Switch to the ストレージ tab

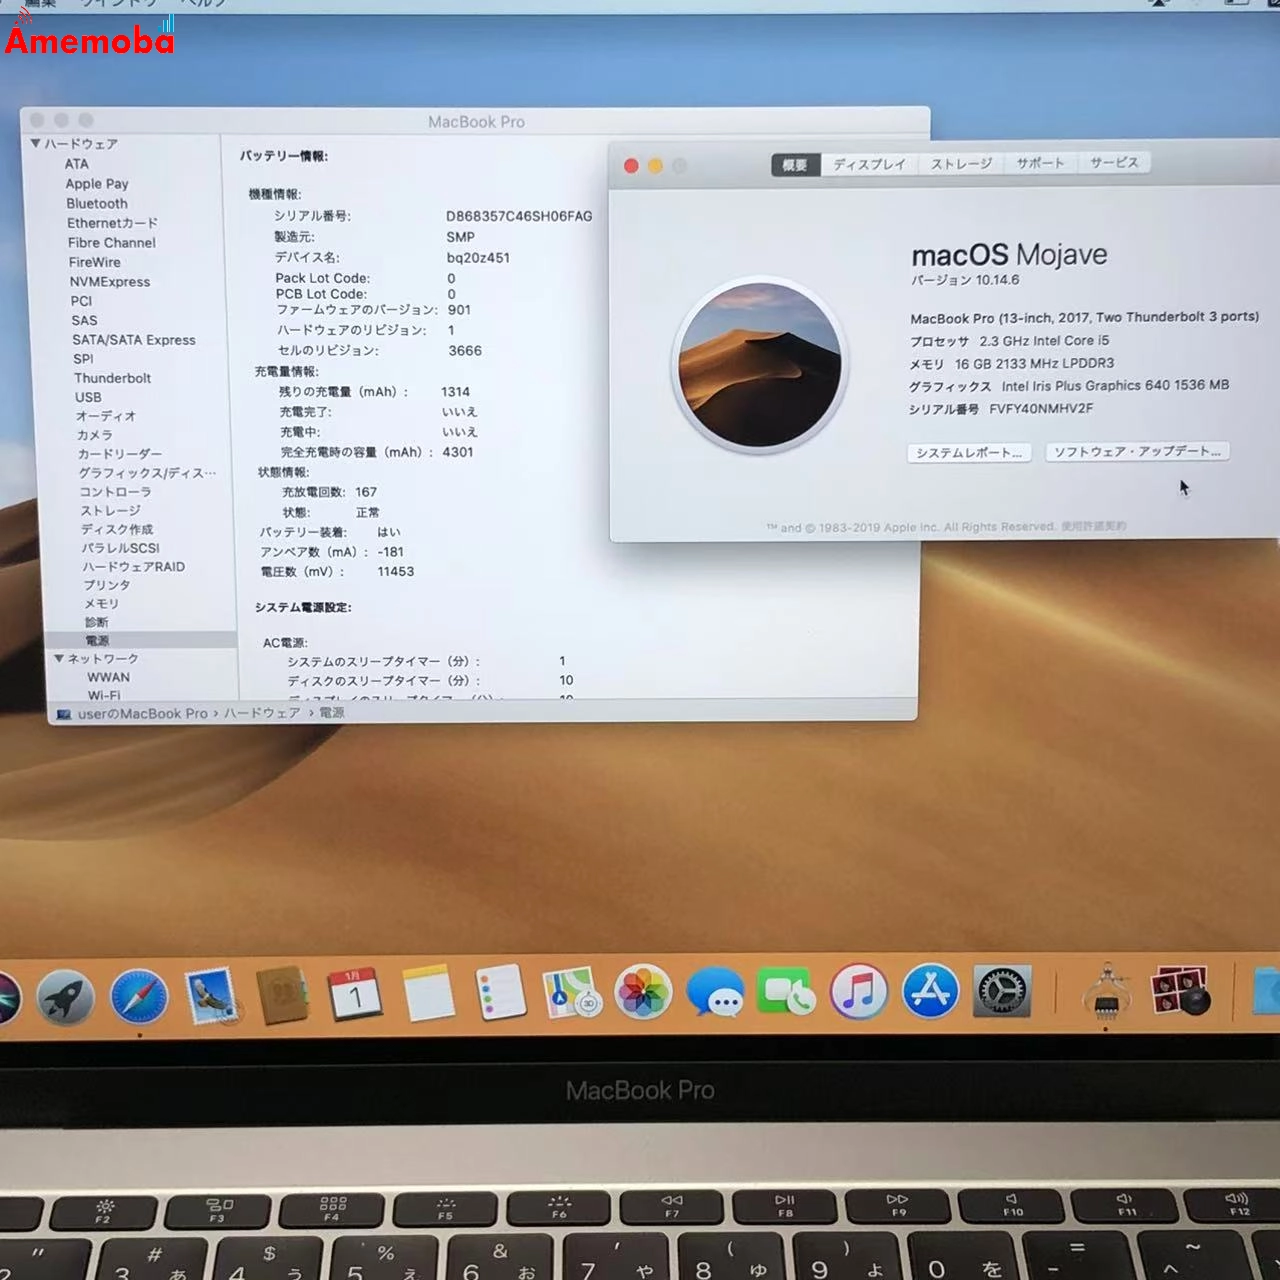click(x=962, y=163)
